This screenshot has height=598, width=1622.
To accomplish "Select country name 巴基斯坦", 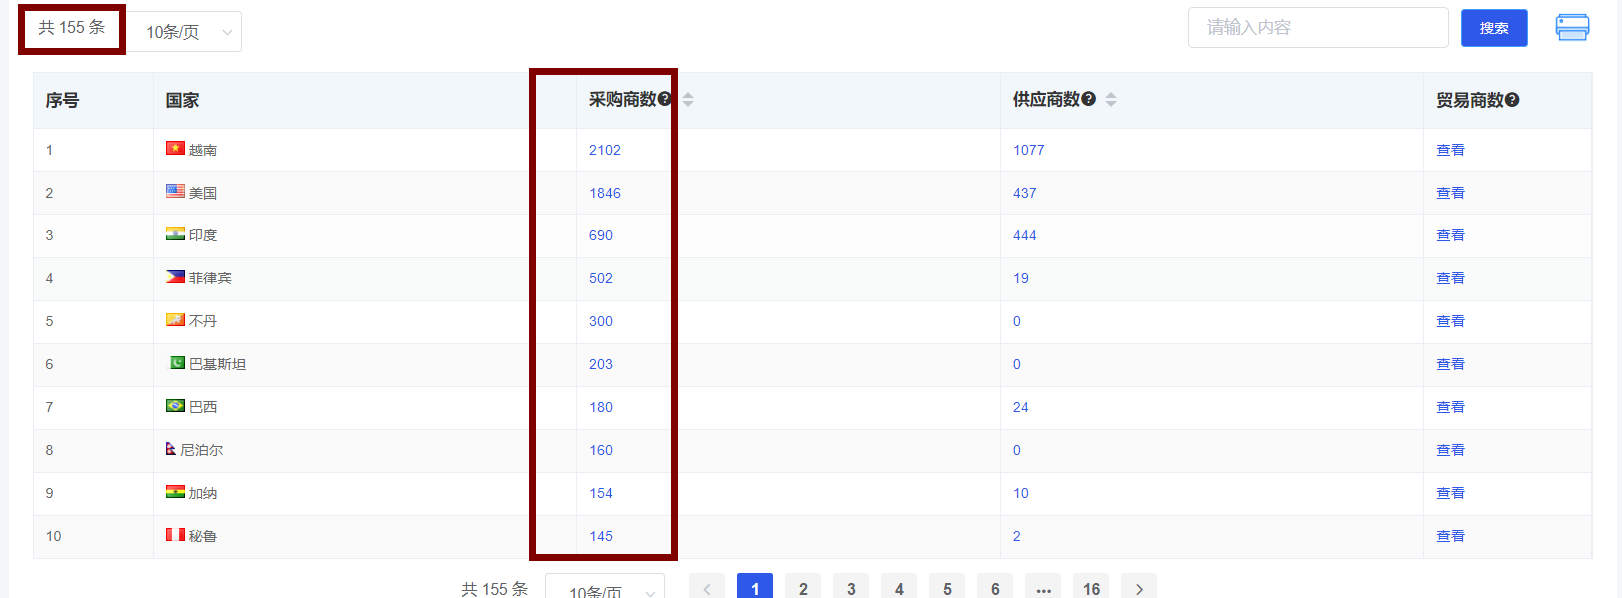I will (x=217, y=364).
